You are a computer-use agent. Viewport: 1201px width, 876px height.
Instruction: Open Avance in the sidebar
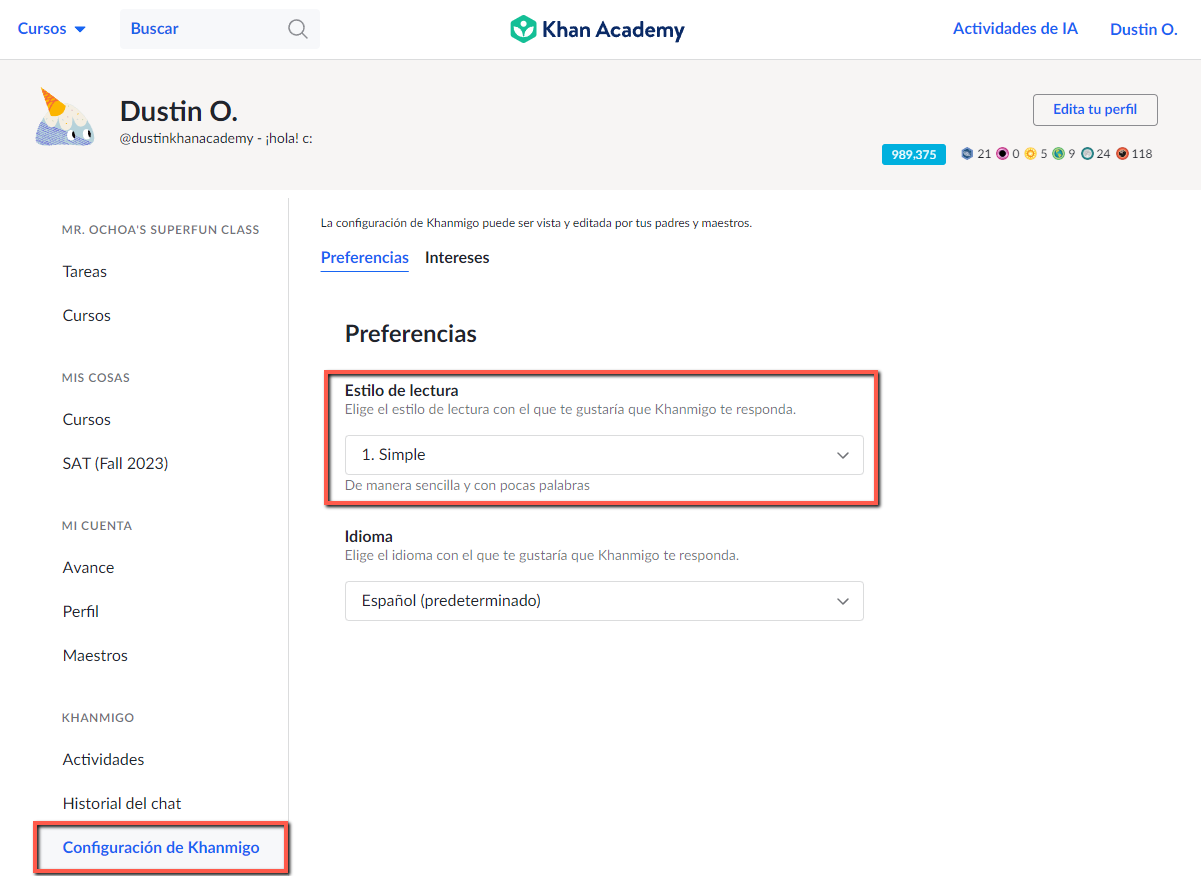tap(88, 568)
